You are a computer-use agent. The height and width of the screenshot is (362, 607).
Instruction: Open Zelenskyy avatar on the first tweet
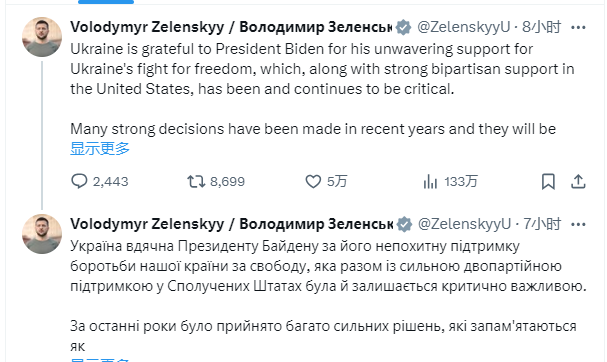[42, 37]
